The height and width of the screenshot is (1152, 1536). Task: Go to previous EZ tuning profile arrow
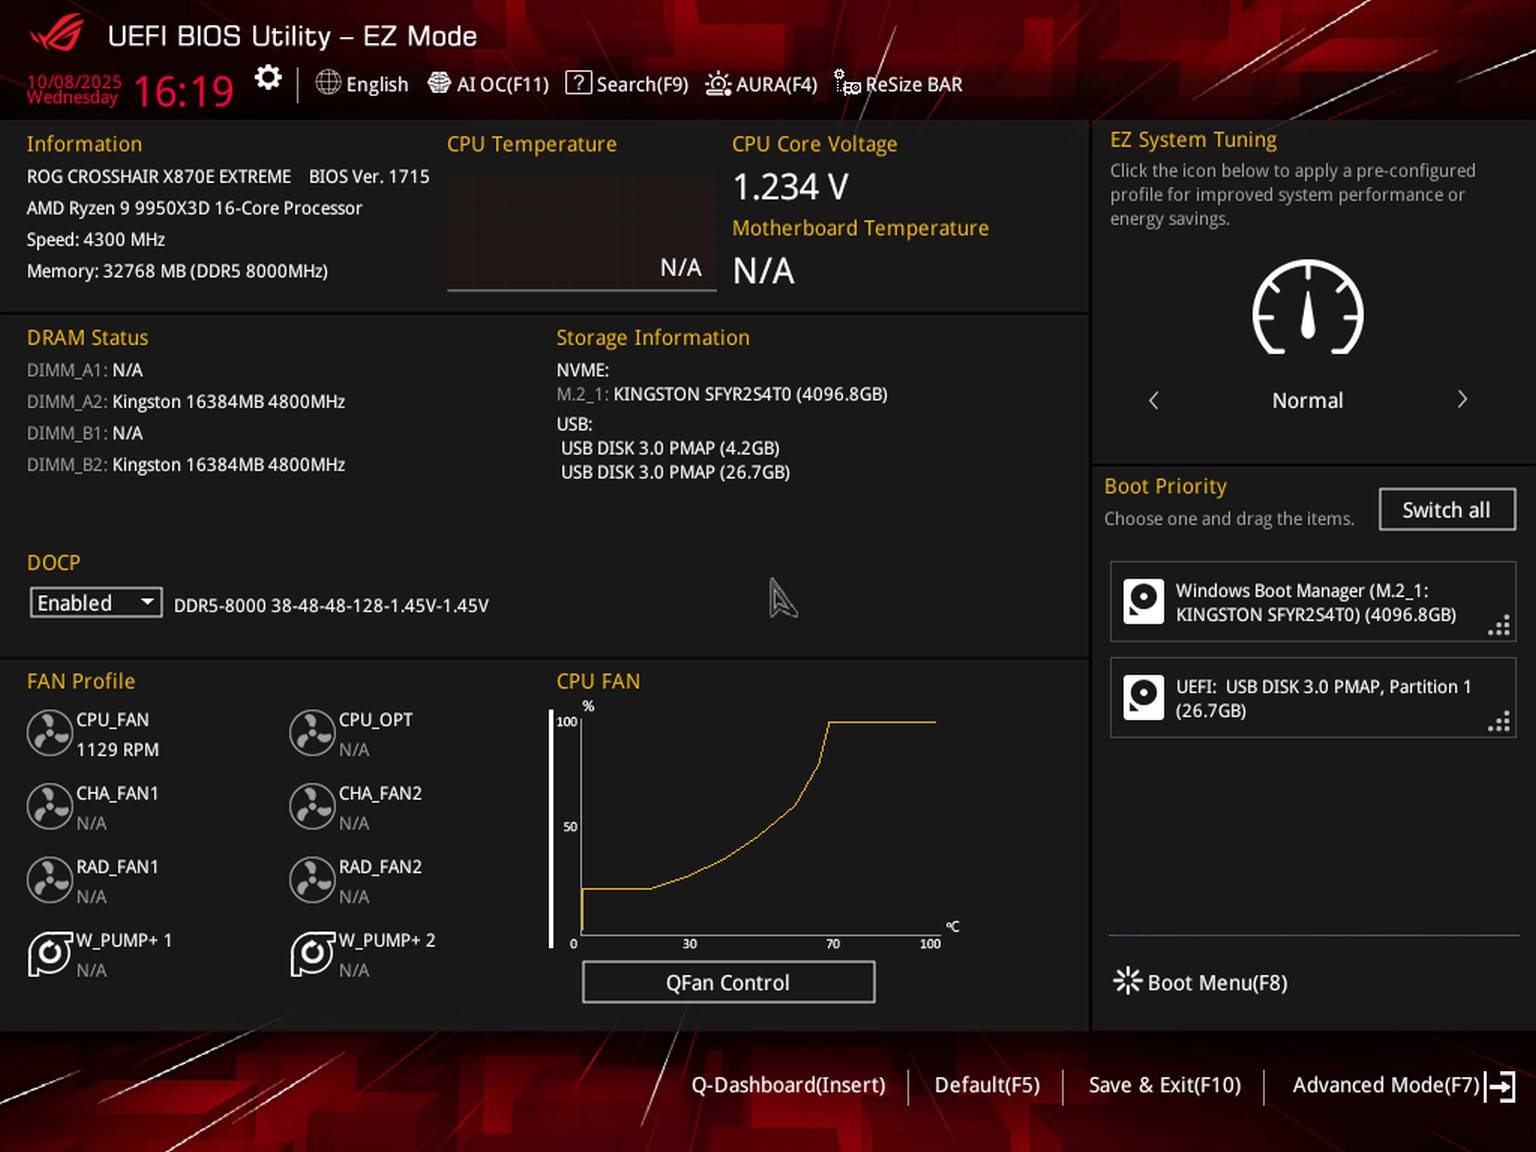tap(1154, 400)
